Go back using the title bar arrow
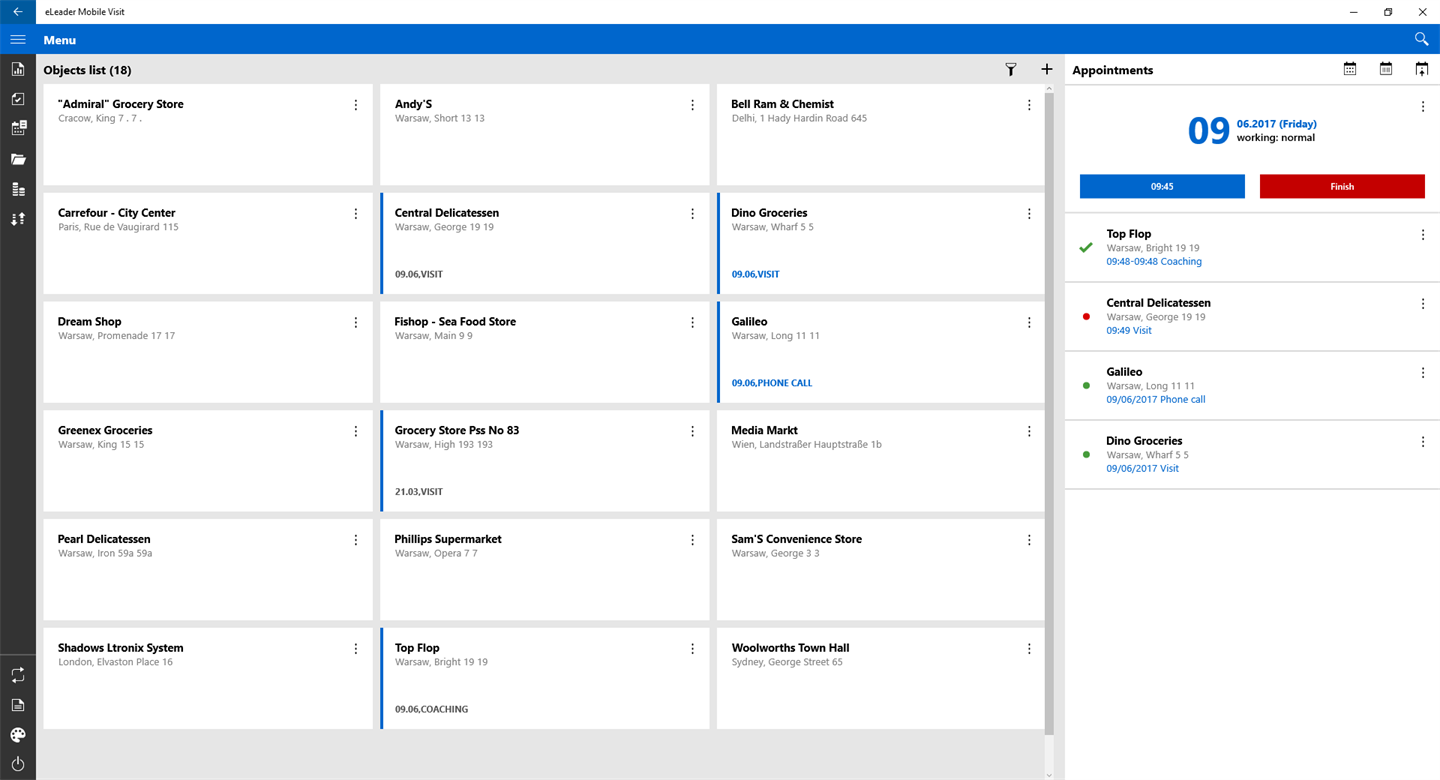1440x780 pixels. coord(18,12)
